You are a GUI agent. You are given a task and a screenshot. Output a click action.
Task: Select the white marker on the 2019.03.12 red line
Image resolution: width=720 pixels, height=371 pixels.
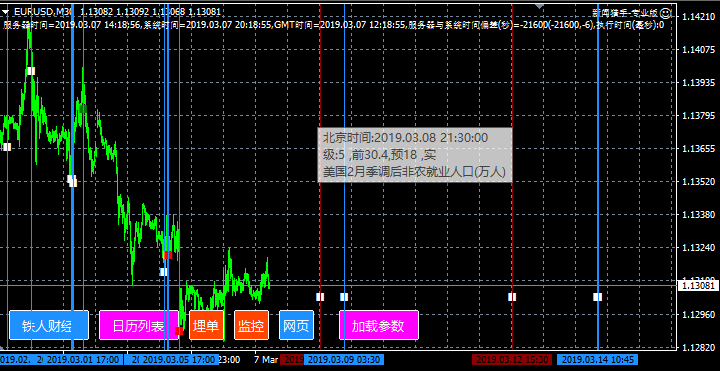coord(512,297)
